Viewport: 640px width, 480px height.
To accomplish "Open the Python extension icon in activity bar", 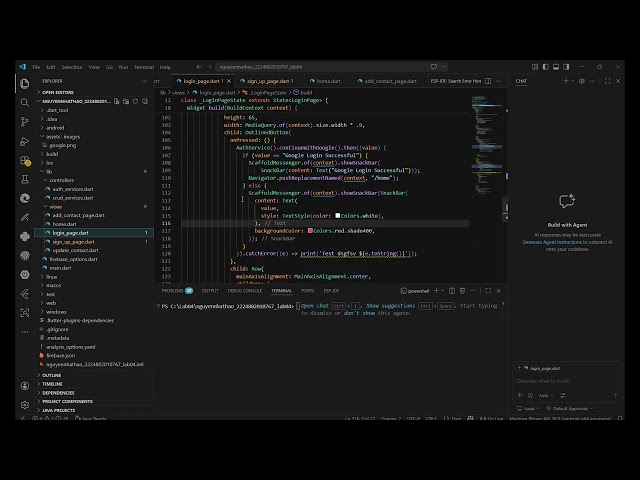I will [25, 236].
